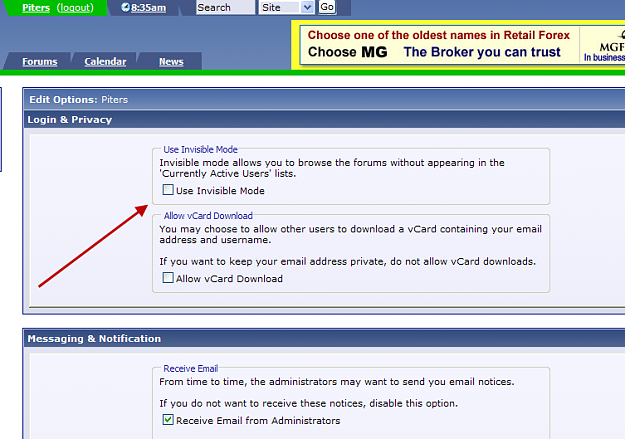Focus the Search input field

(225, 8)
